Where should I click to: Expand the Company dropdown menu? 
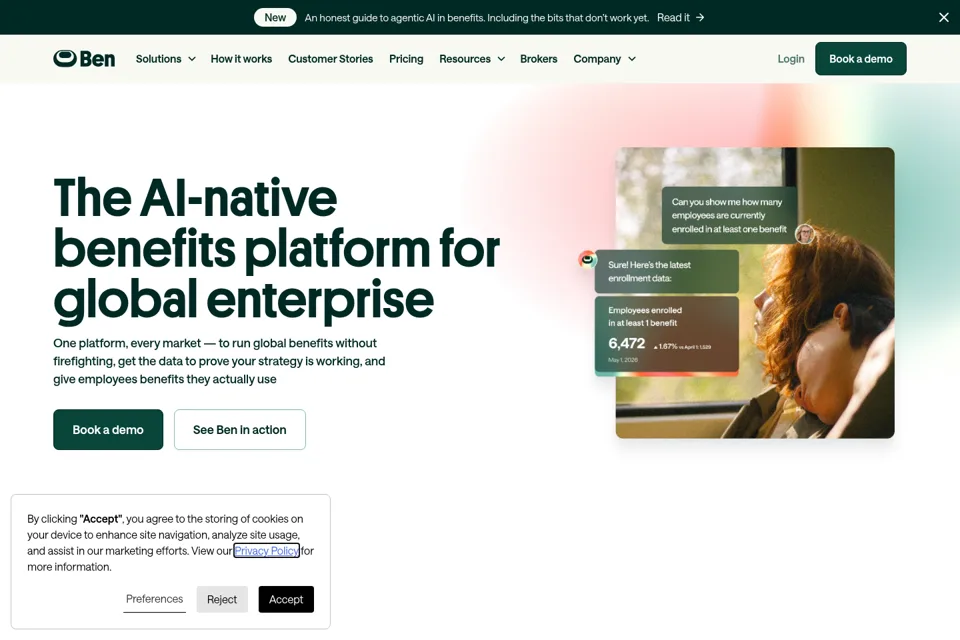604,59
